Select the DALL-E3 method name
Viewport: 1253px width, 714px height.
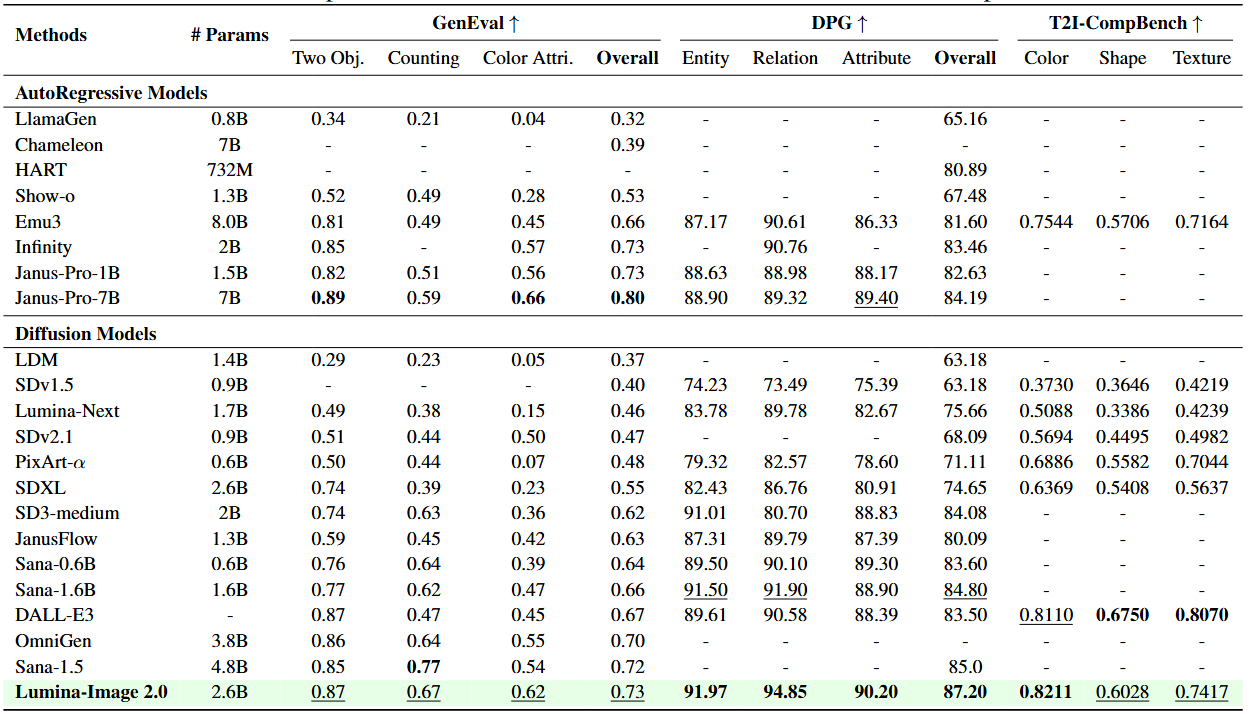click(52, 616)
